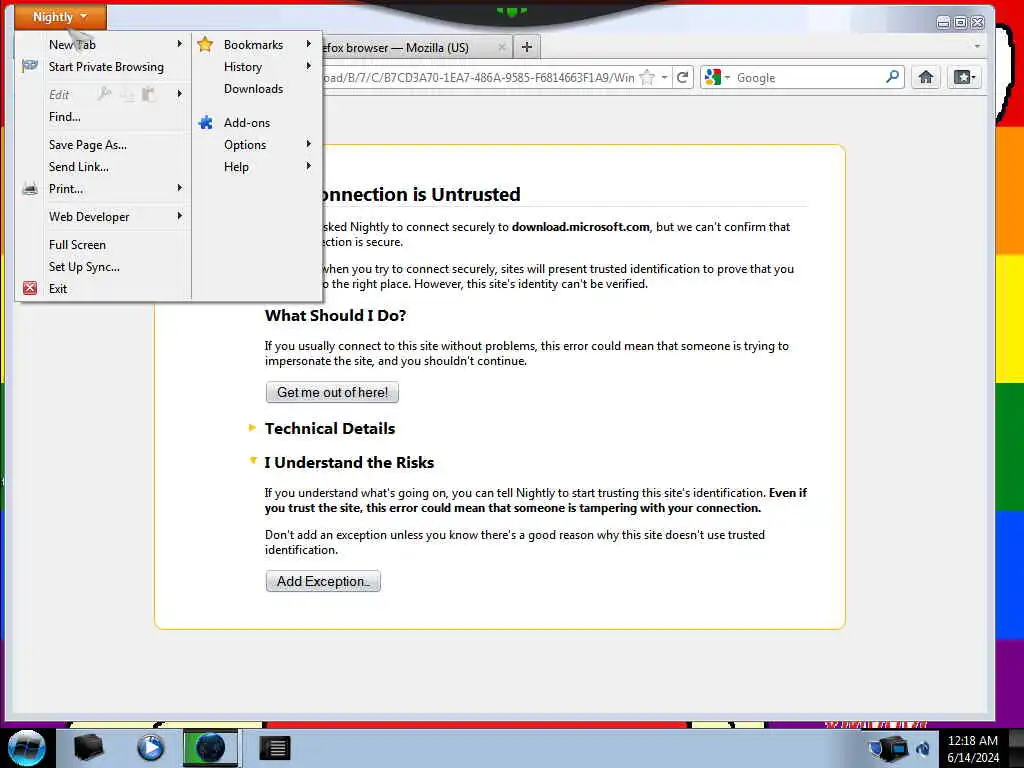This screenshot has height=768, width=1024.
Task: Minimize the Nightly browser window
Action: (944, 23)
